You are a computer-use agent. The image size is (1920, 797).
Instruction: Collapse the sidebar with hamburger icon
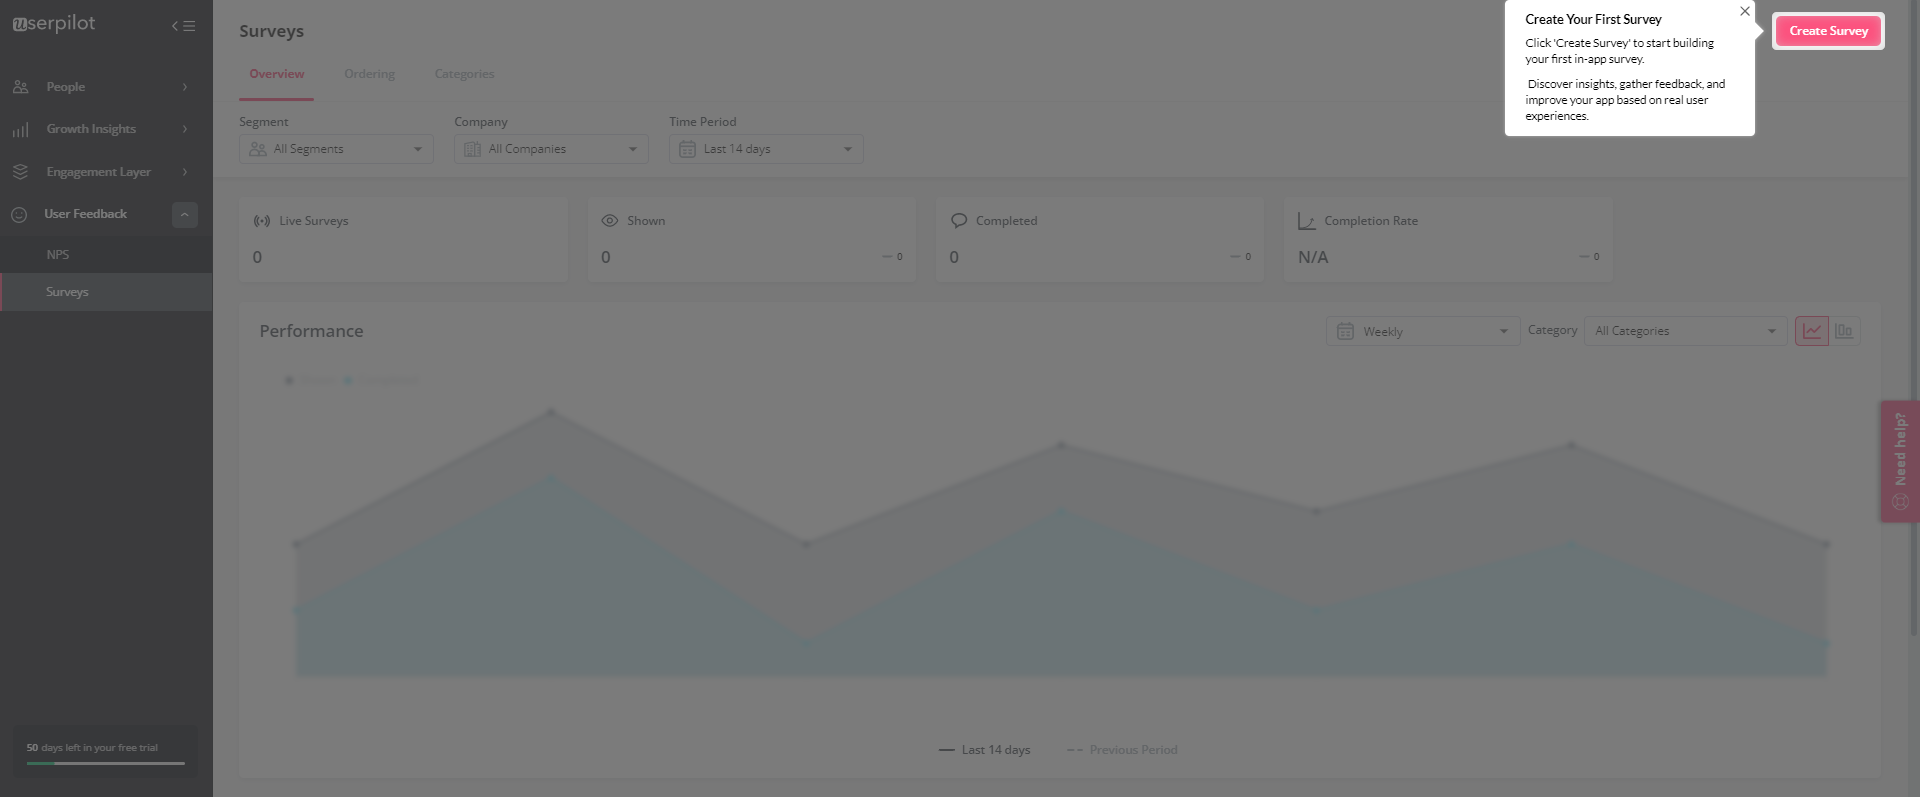click(x=183, y=26)
